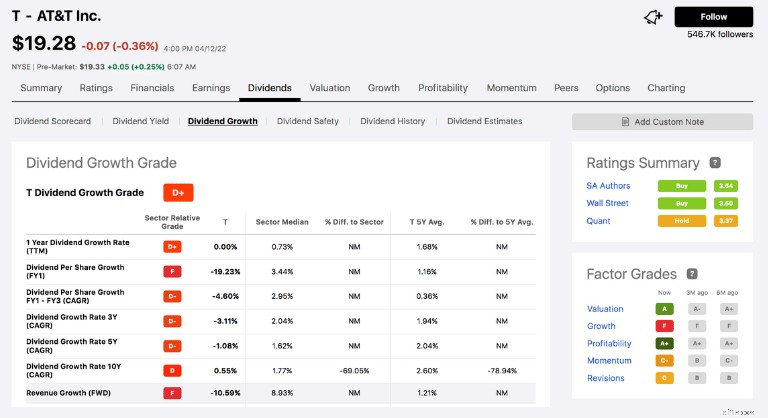Click Revisions current grade C badge

[665, 378]
